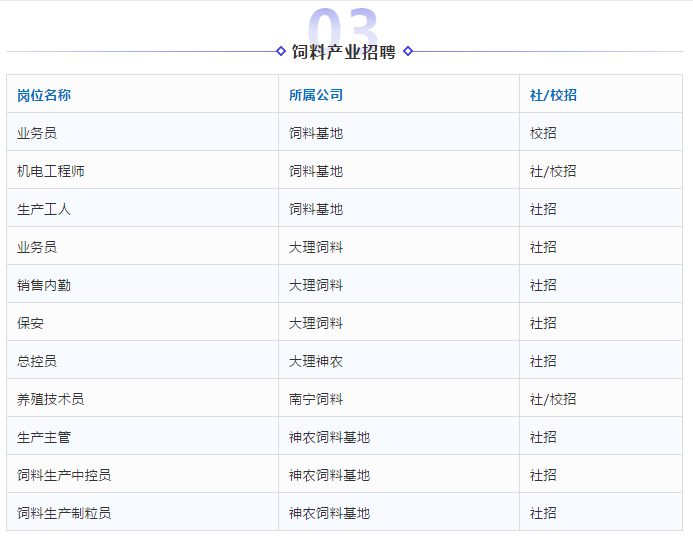Open the 业务员 job in the 大理饲料 row
Screen dimensions: 693x536
click(37, 247)
